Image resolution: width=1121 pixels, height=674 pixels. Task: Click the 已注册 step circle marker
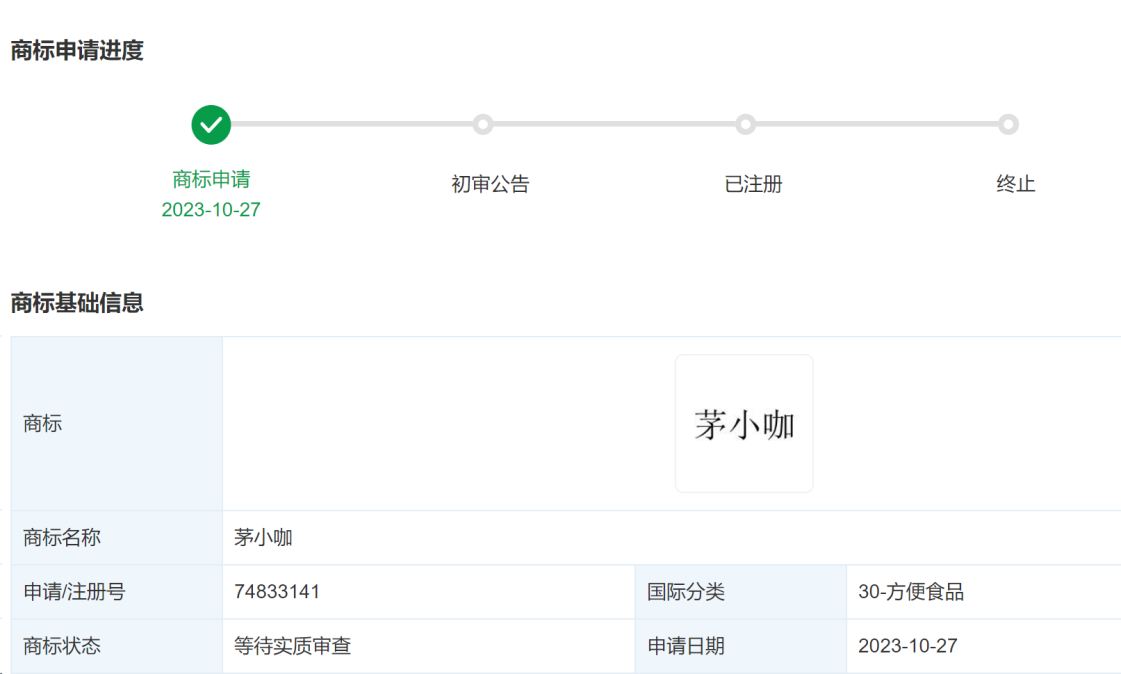pyautogui.click(x=745, y=124)
